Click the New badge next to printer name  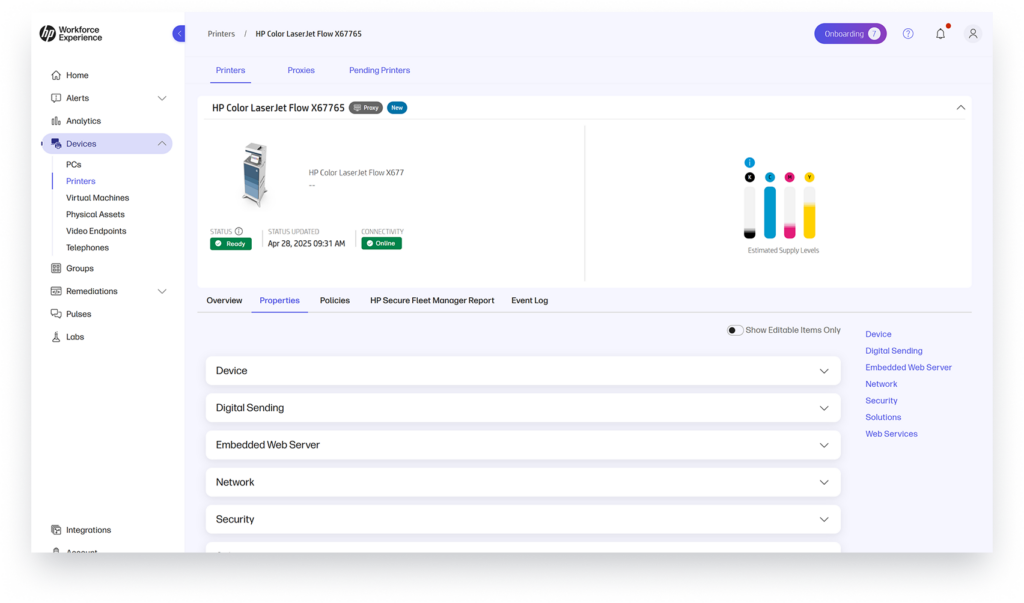click(x=397, y=108)
